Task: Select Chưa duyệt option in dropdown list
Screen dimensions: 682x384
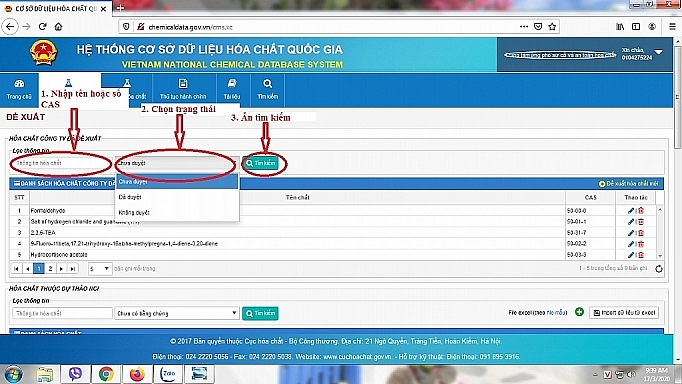Action: point(177,181)
